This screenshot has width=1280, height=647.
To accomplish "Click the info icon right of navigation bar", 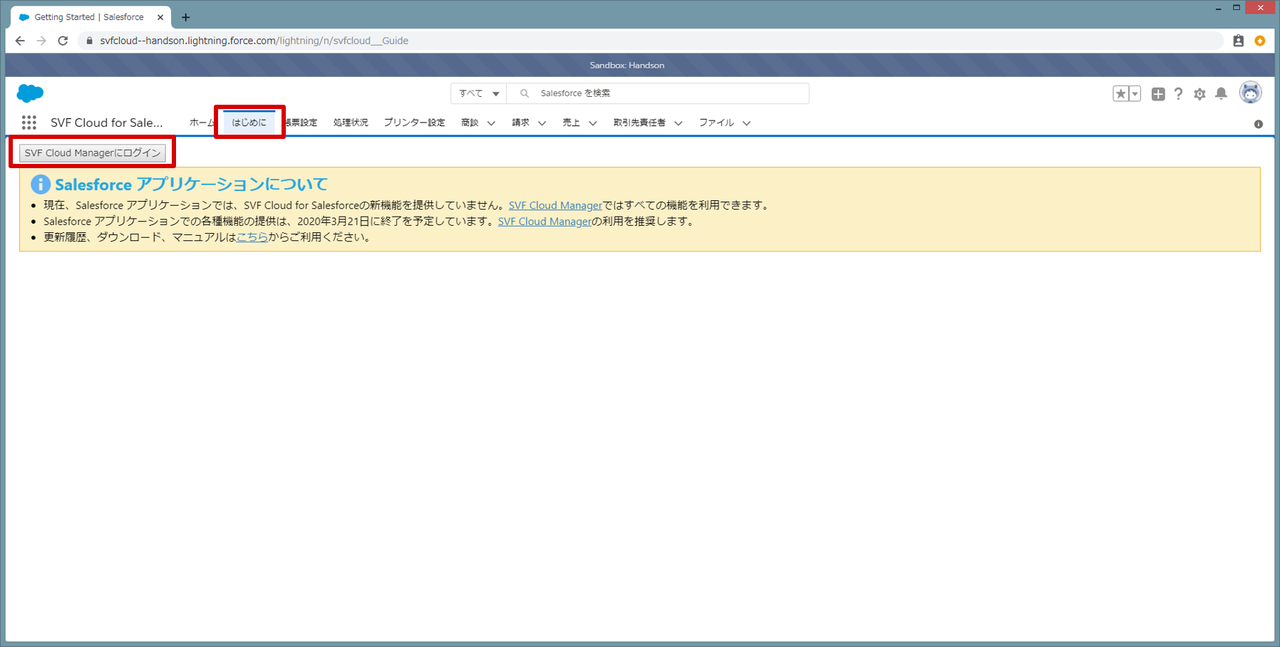I will (x=1258, y=124).
